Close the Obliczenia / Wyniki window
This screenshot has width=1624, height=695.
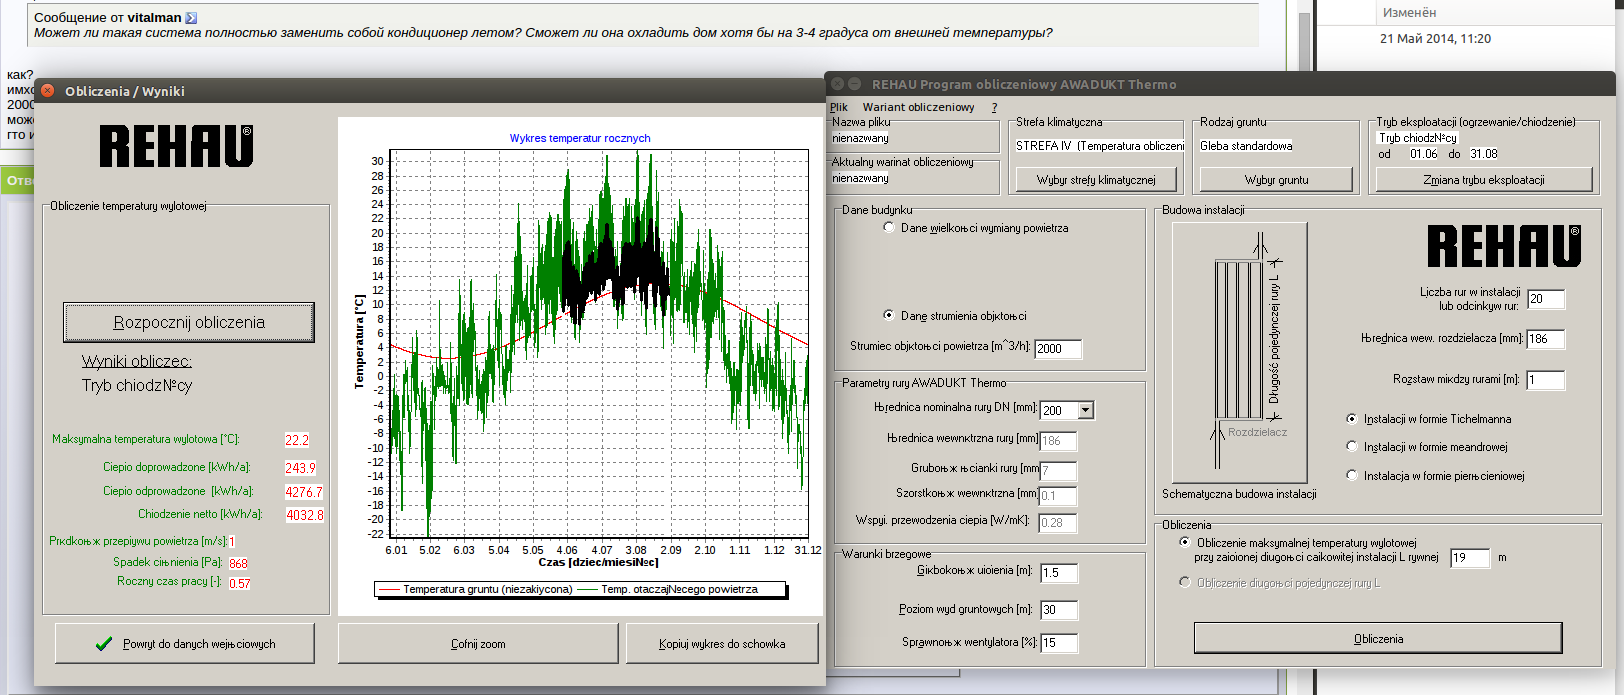click(47, 91)
